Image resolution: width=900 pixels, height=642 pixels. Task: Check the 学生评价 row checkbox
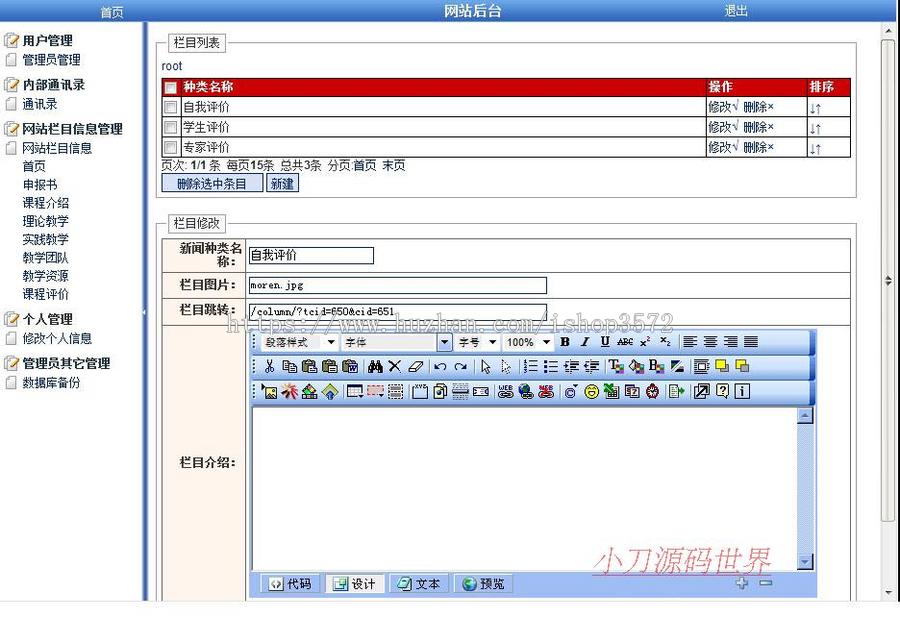pyautogui.click(x=170, y=127)
